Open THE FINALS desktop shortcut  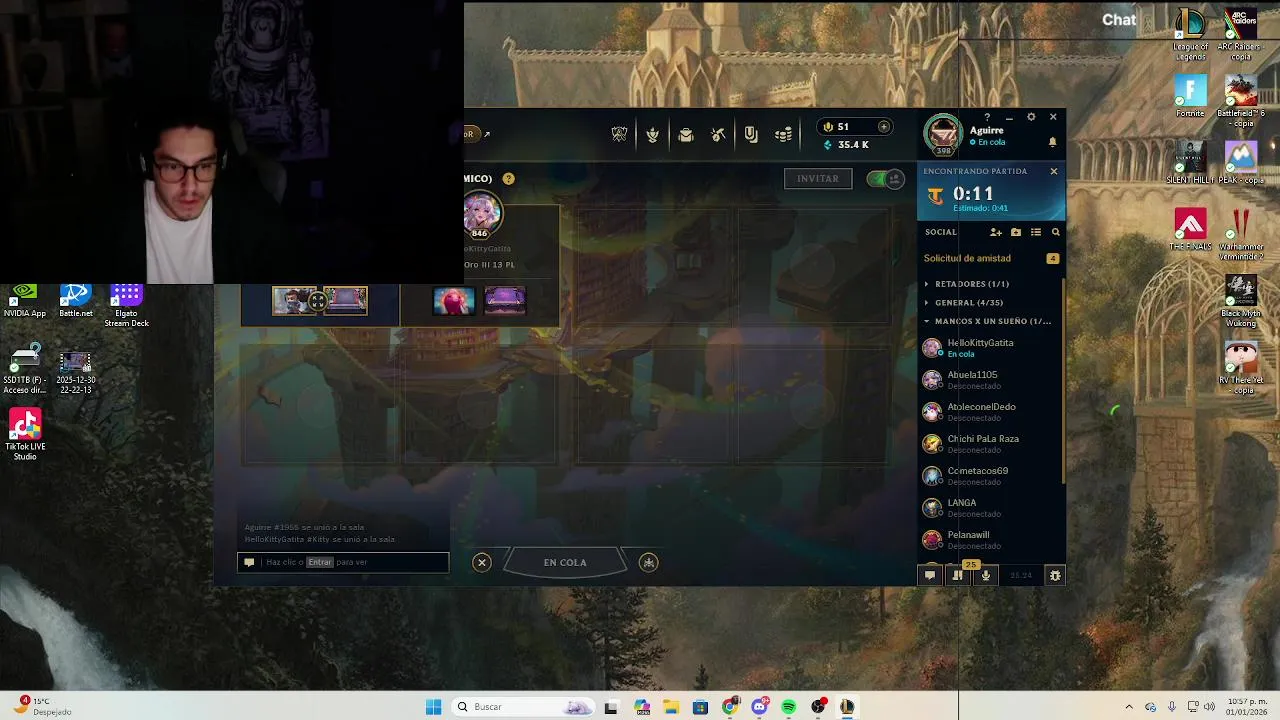coord(1190,229)
